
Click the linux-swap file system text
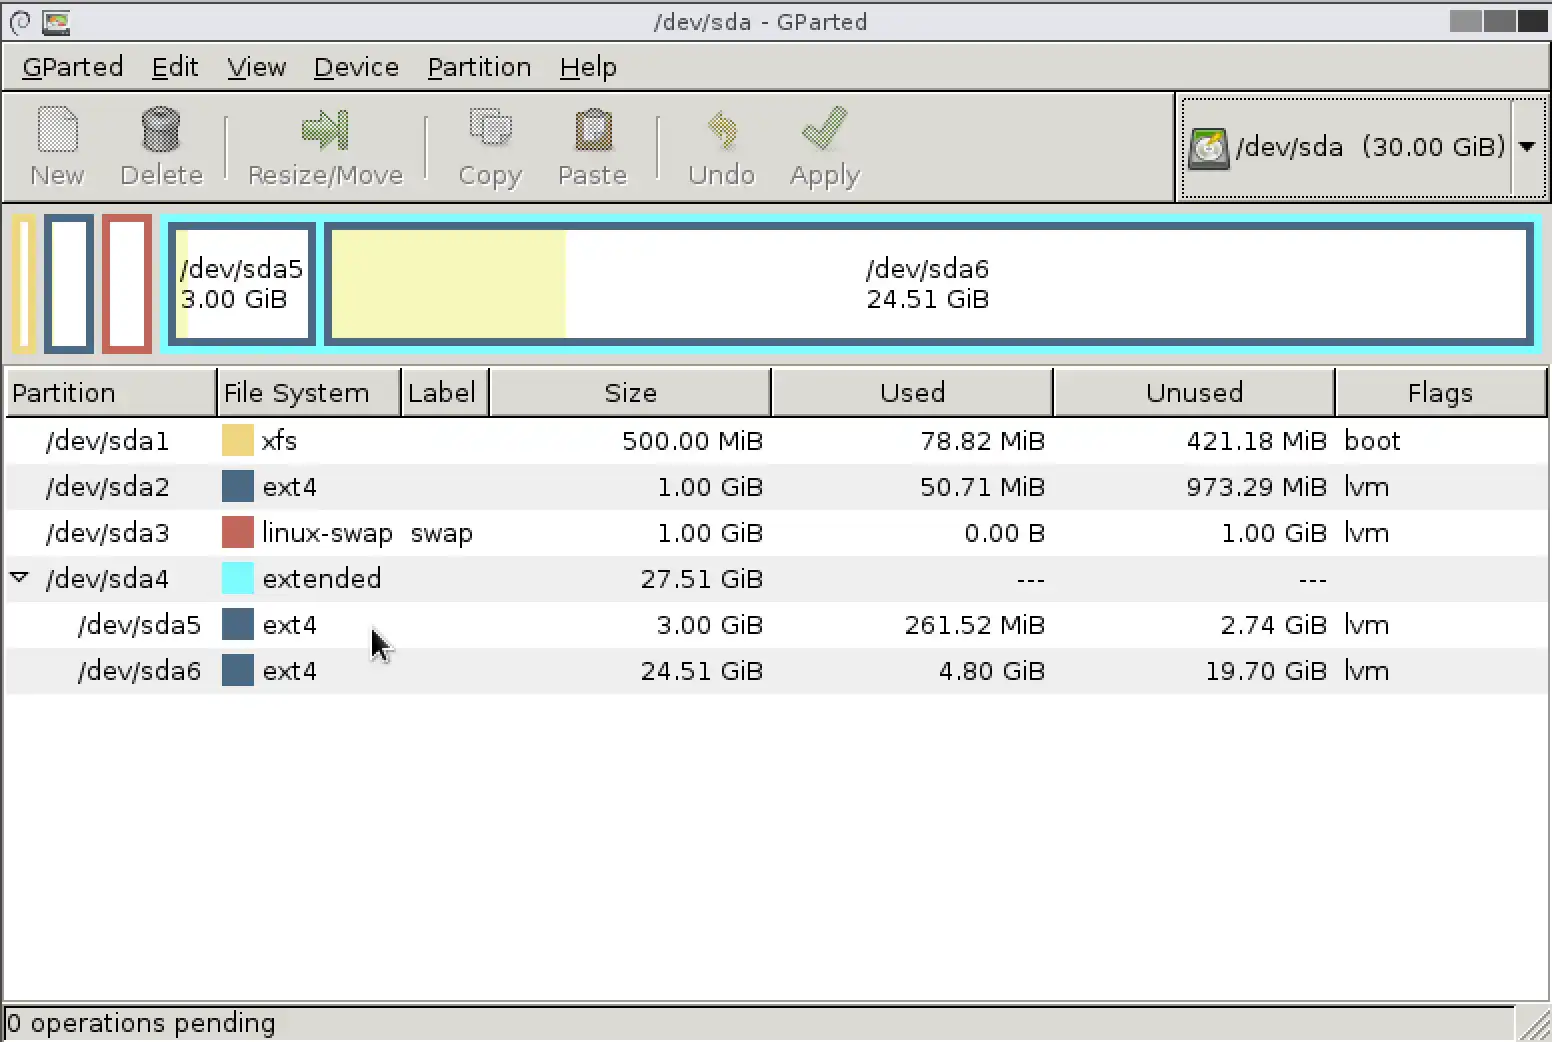(x=327, y=533)
